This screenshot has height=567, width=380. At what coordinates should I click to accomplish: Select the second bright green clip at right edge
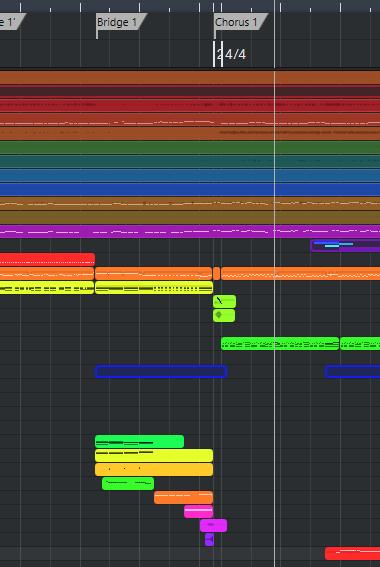(x=360, y=344)
